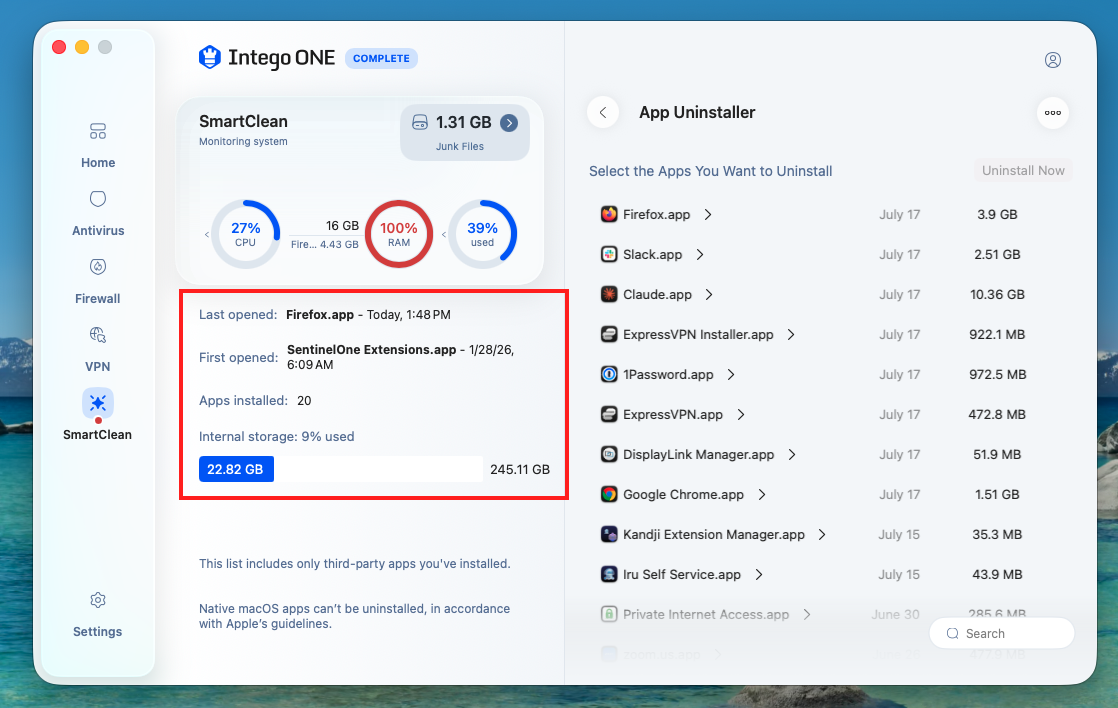
Task: Click the Junk Files drive icon
Action: (x=420, y=123)
